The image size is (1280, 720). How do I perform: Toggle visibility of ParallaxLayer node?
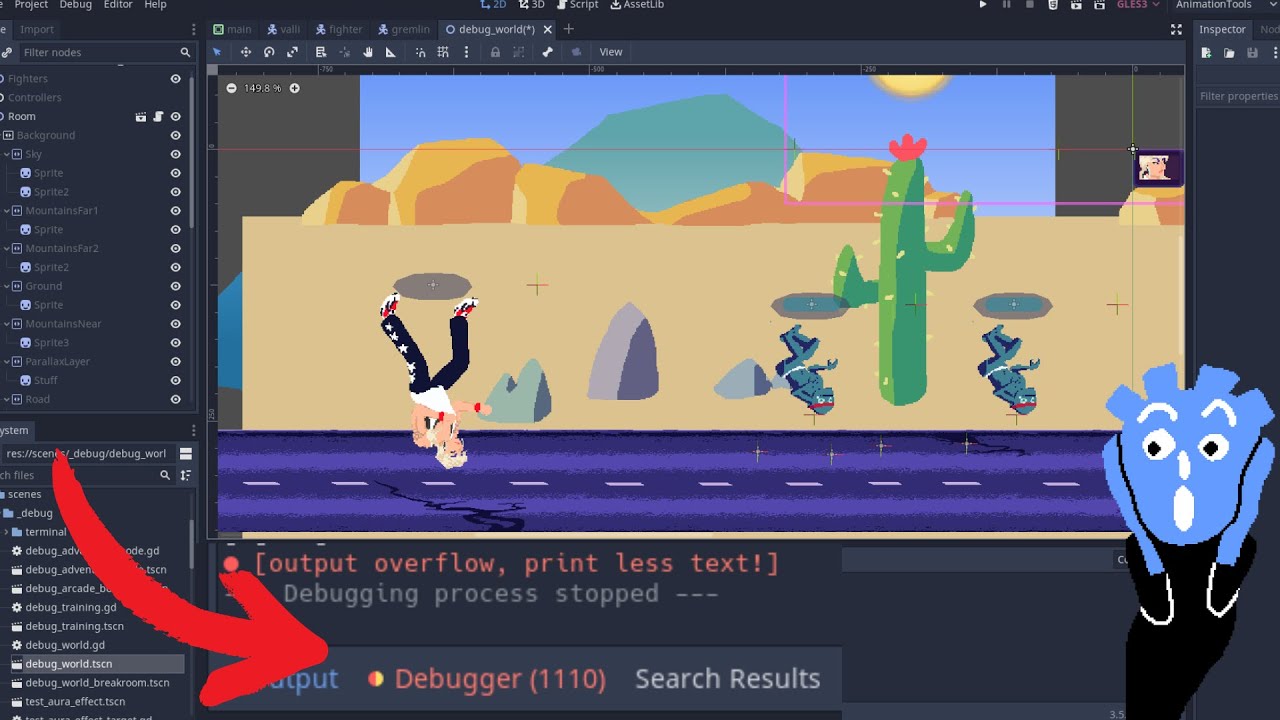(176, 361)
